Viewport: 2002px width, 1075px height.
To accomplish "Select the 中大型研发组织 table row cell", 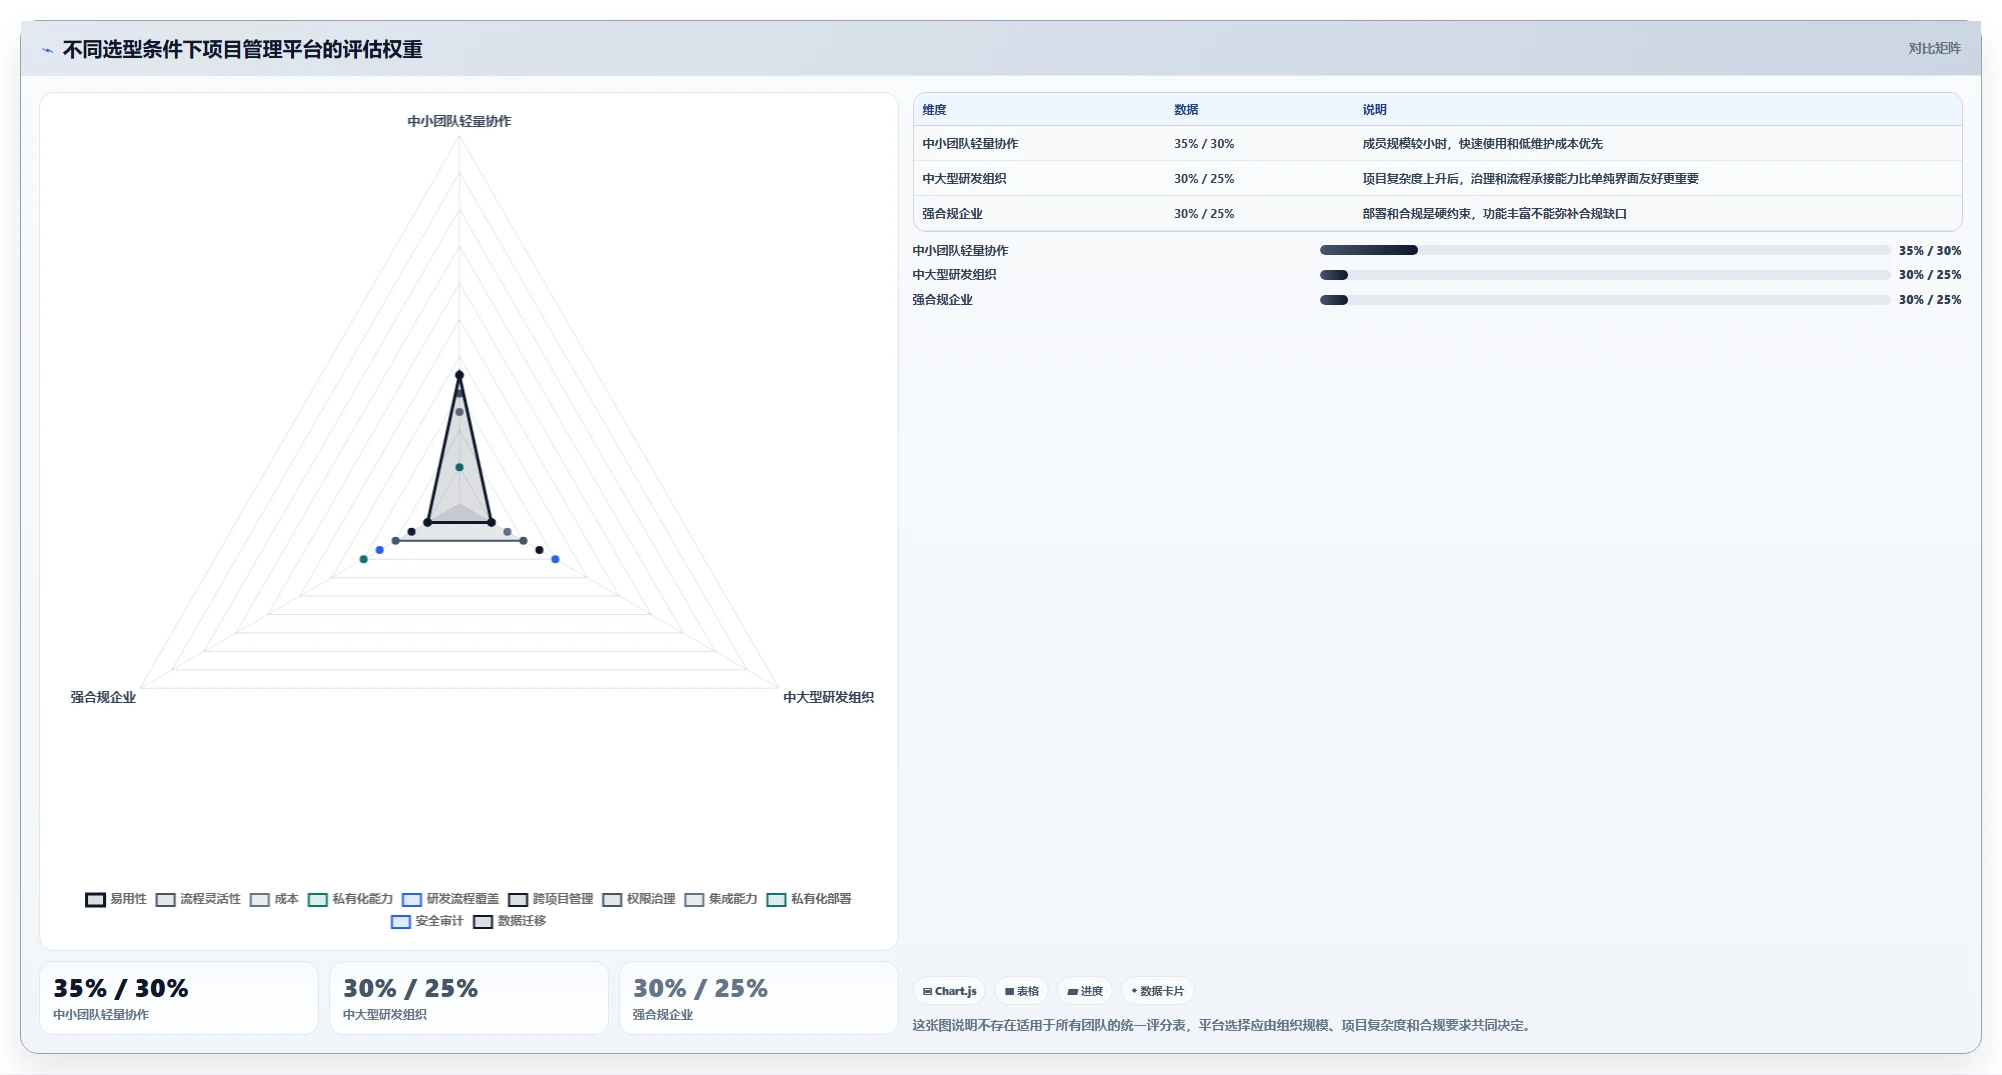I will [x=964, y=179].
